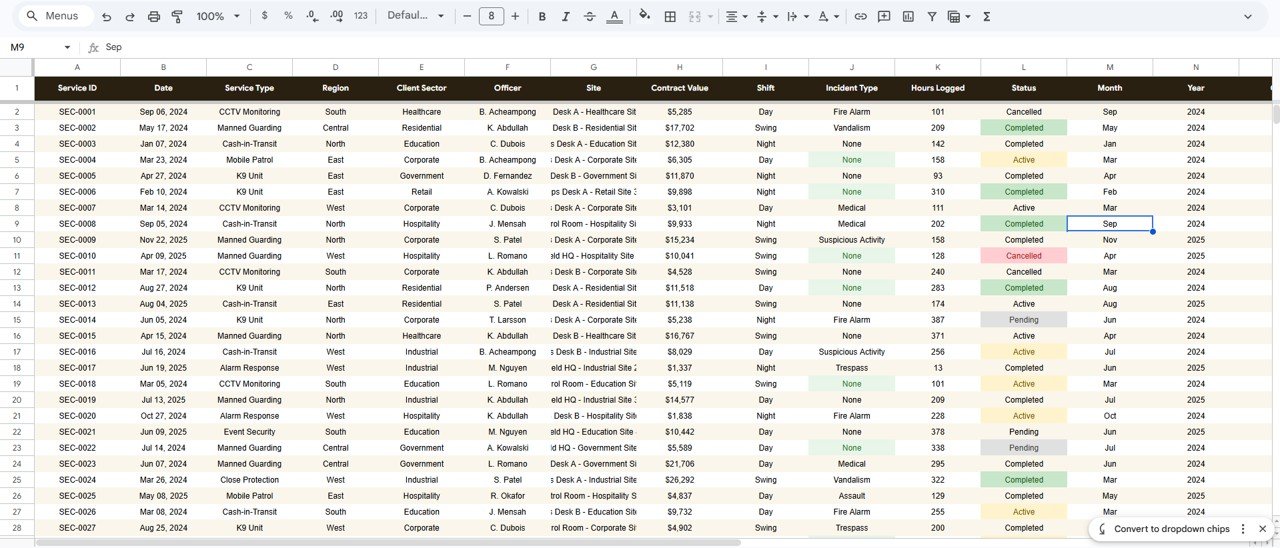Click the Pending status in SEC-0014 row
The image size is (1280, 548).
point(1023,320)
